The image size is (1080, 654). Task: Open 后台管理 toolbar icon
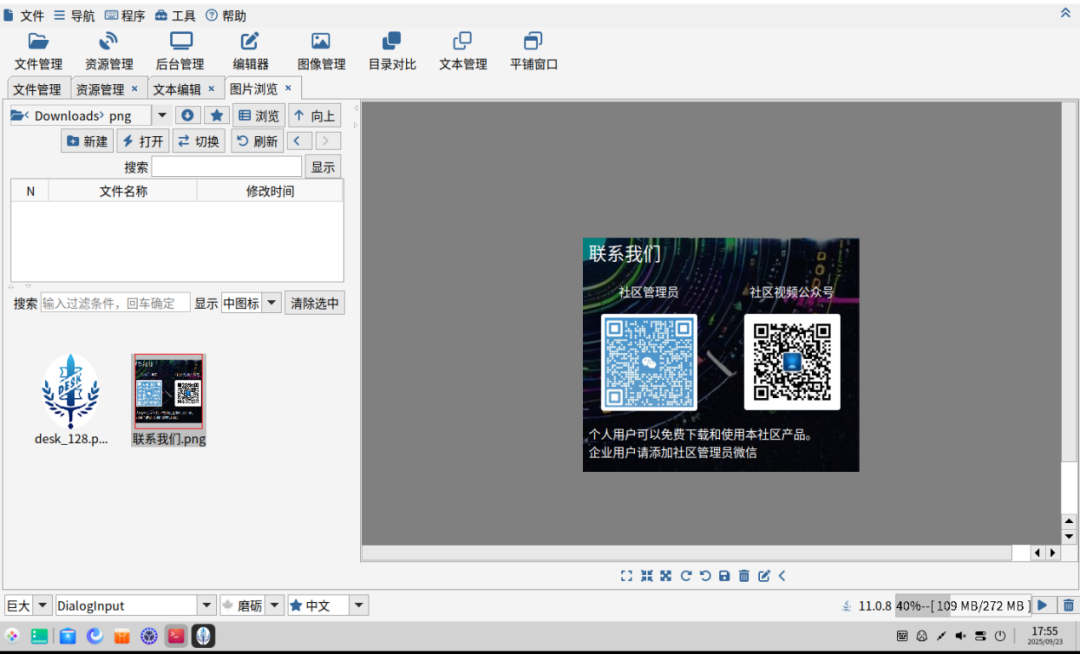pyautogui.click(x=180, y=51)
